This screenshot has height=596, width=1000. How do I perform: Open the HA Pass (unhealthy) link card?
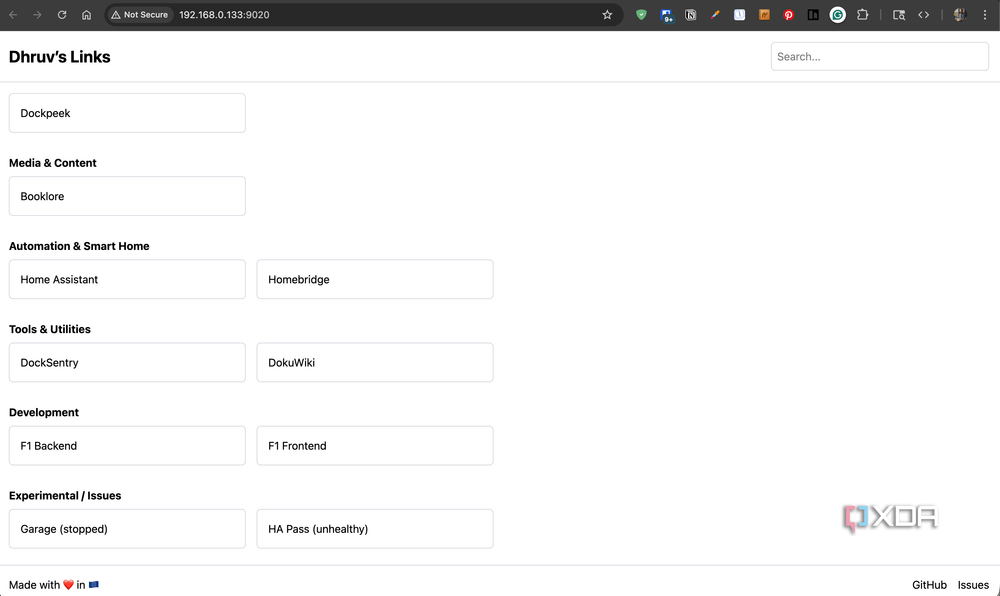(x=375, y=528)
